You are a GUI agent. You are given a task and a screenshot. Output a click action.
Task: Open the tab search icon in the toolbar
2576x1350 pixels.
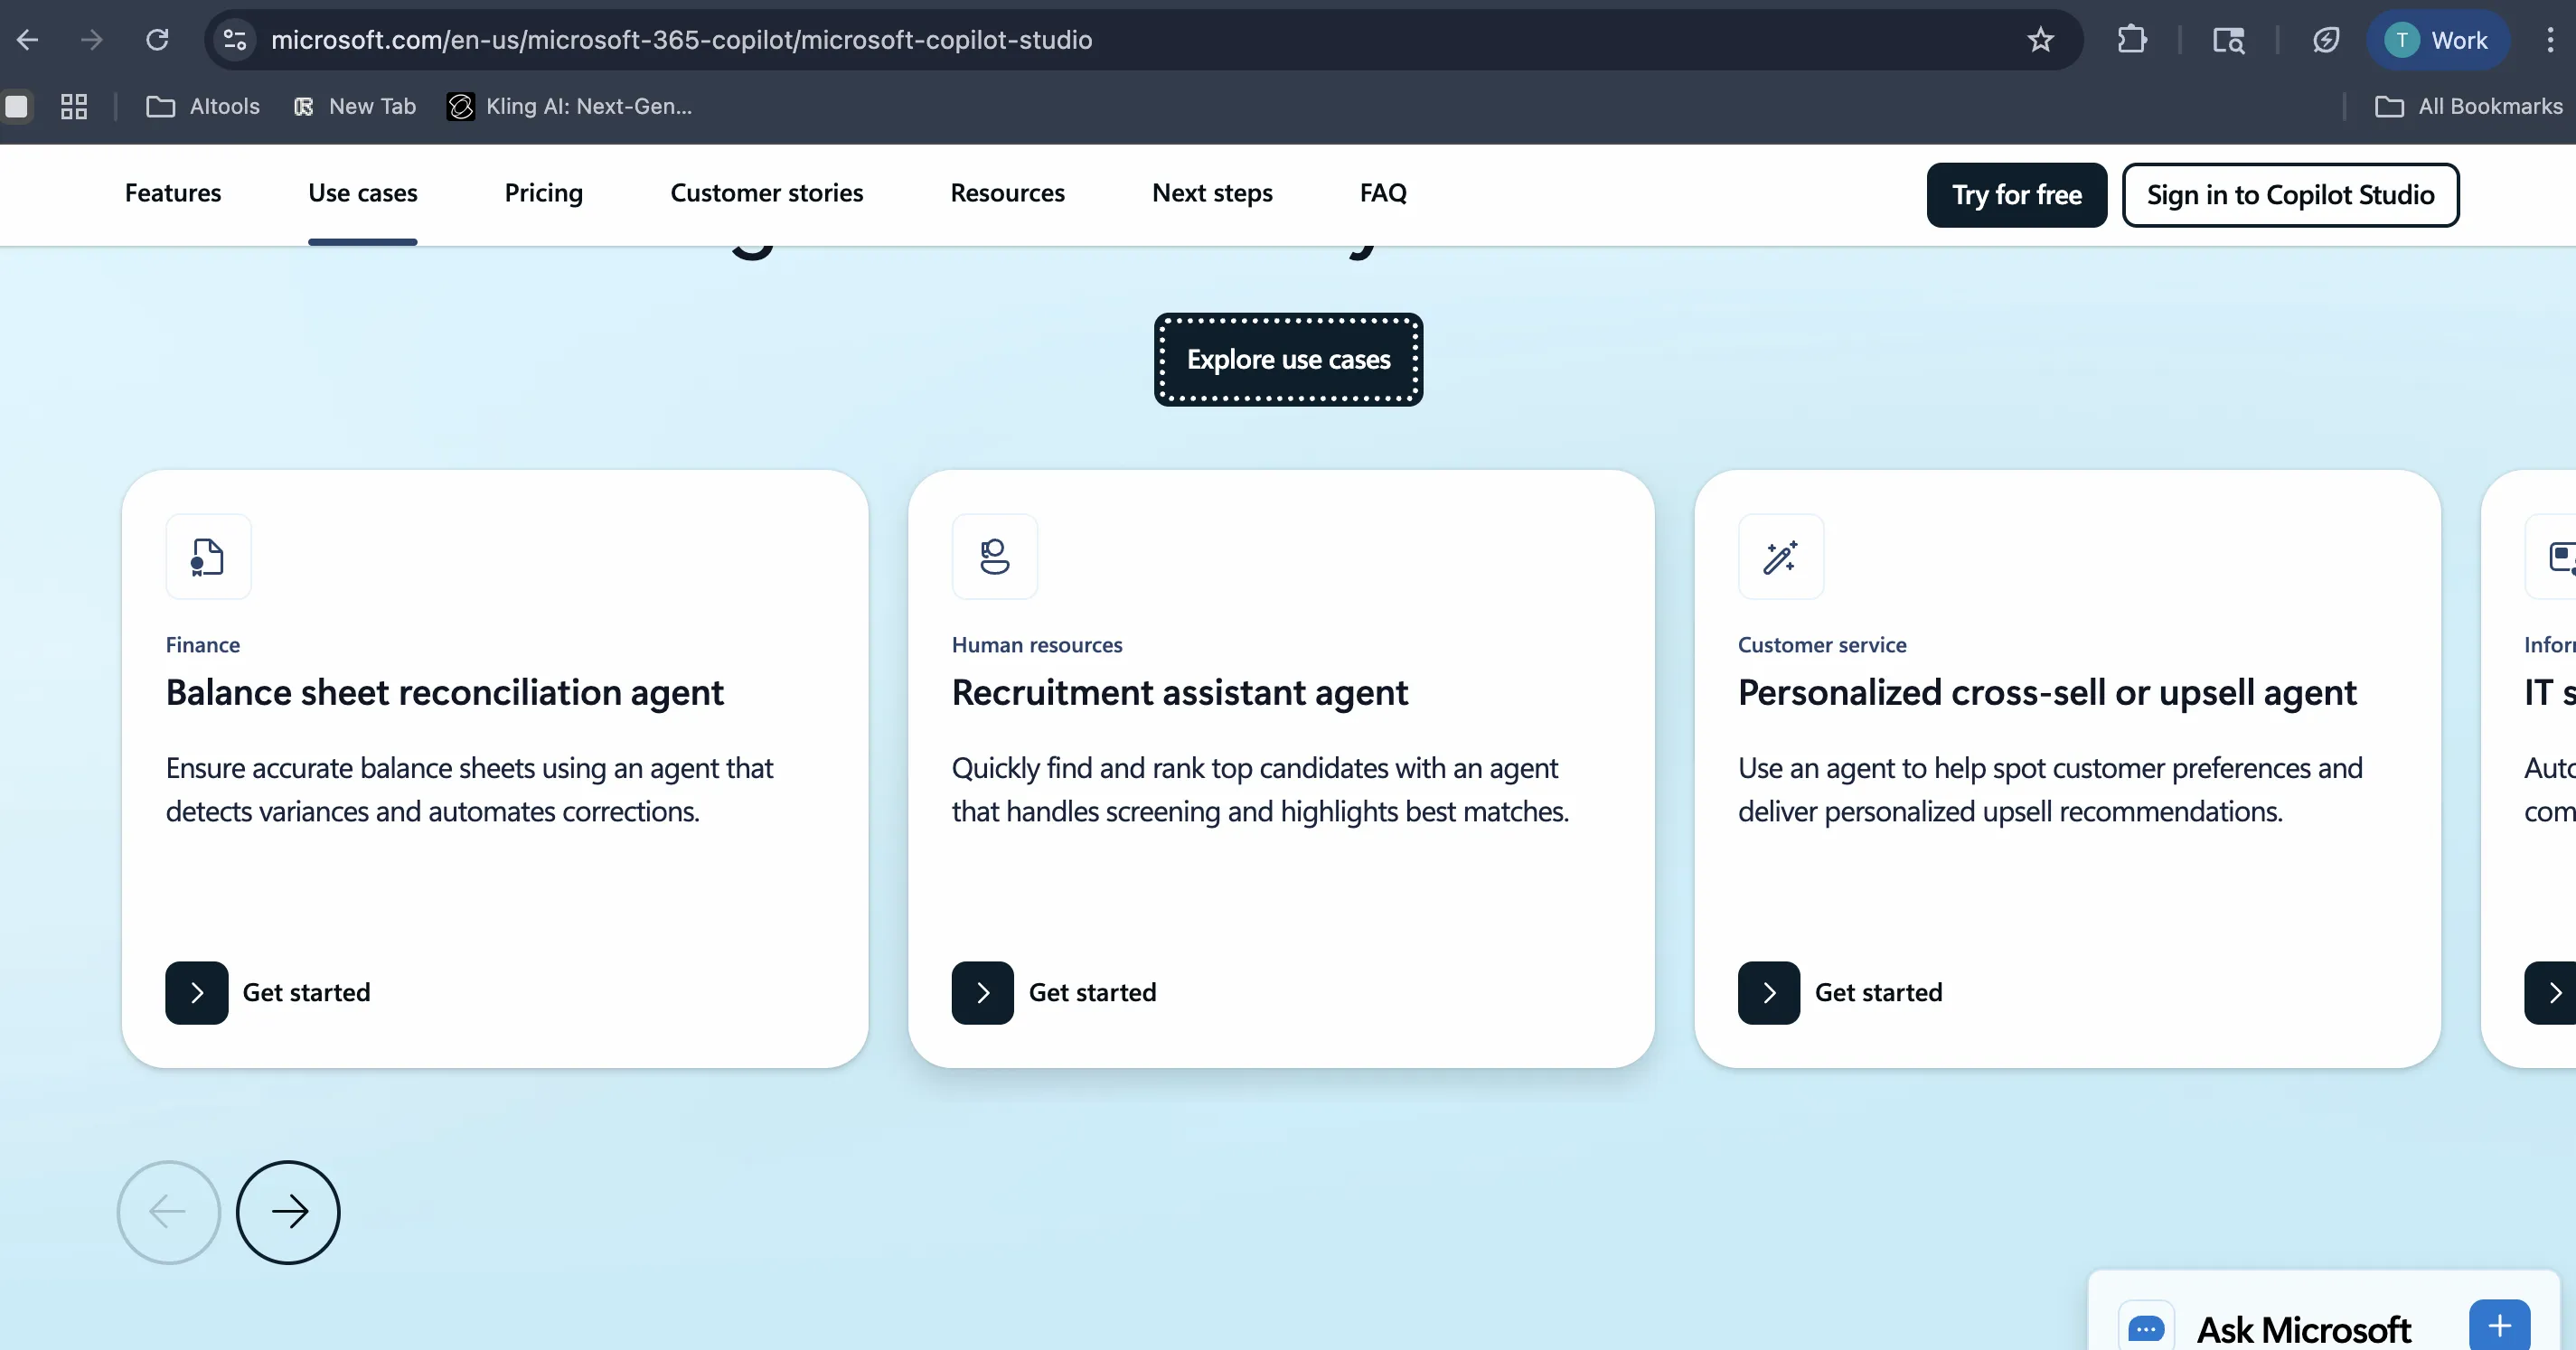2228,40
